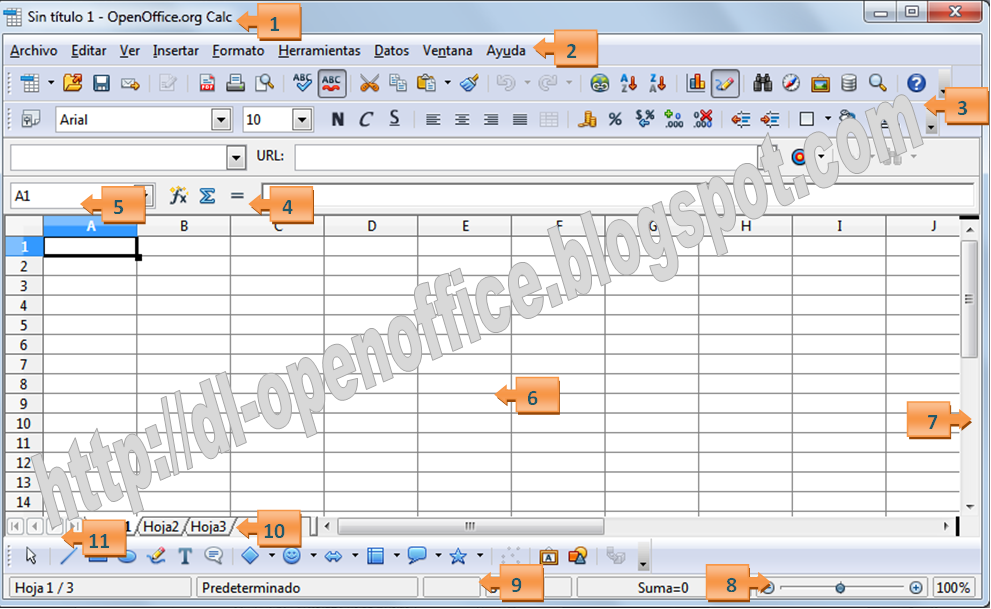991x609 pixels.
Task: Toggle Show Draw Functions button
Action: [725, 83]
